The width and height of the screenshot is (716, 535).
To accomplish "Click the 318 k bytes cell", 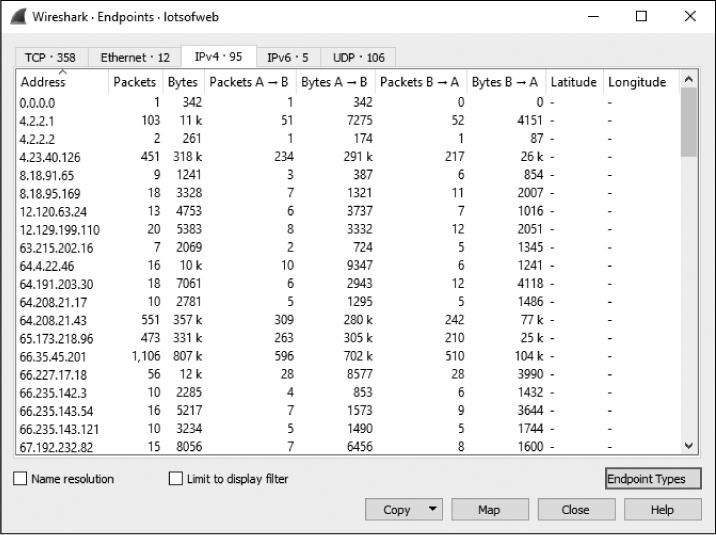I will click(x=187, y=157).
